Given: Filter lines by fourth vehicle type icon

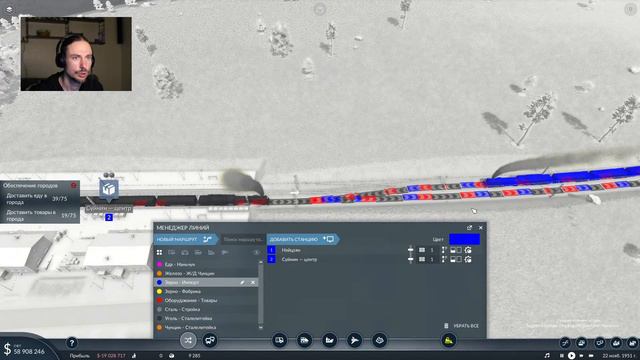Looking at the screenshot, I should tap(198, 253).
